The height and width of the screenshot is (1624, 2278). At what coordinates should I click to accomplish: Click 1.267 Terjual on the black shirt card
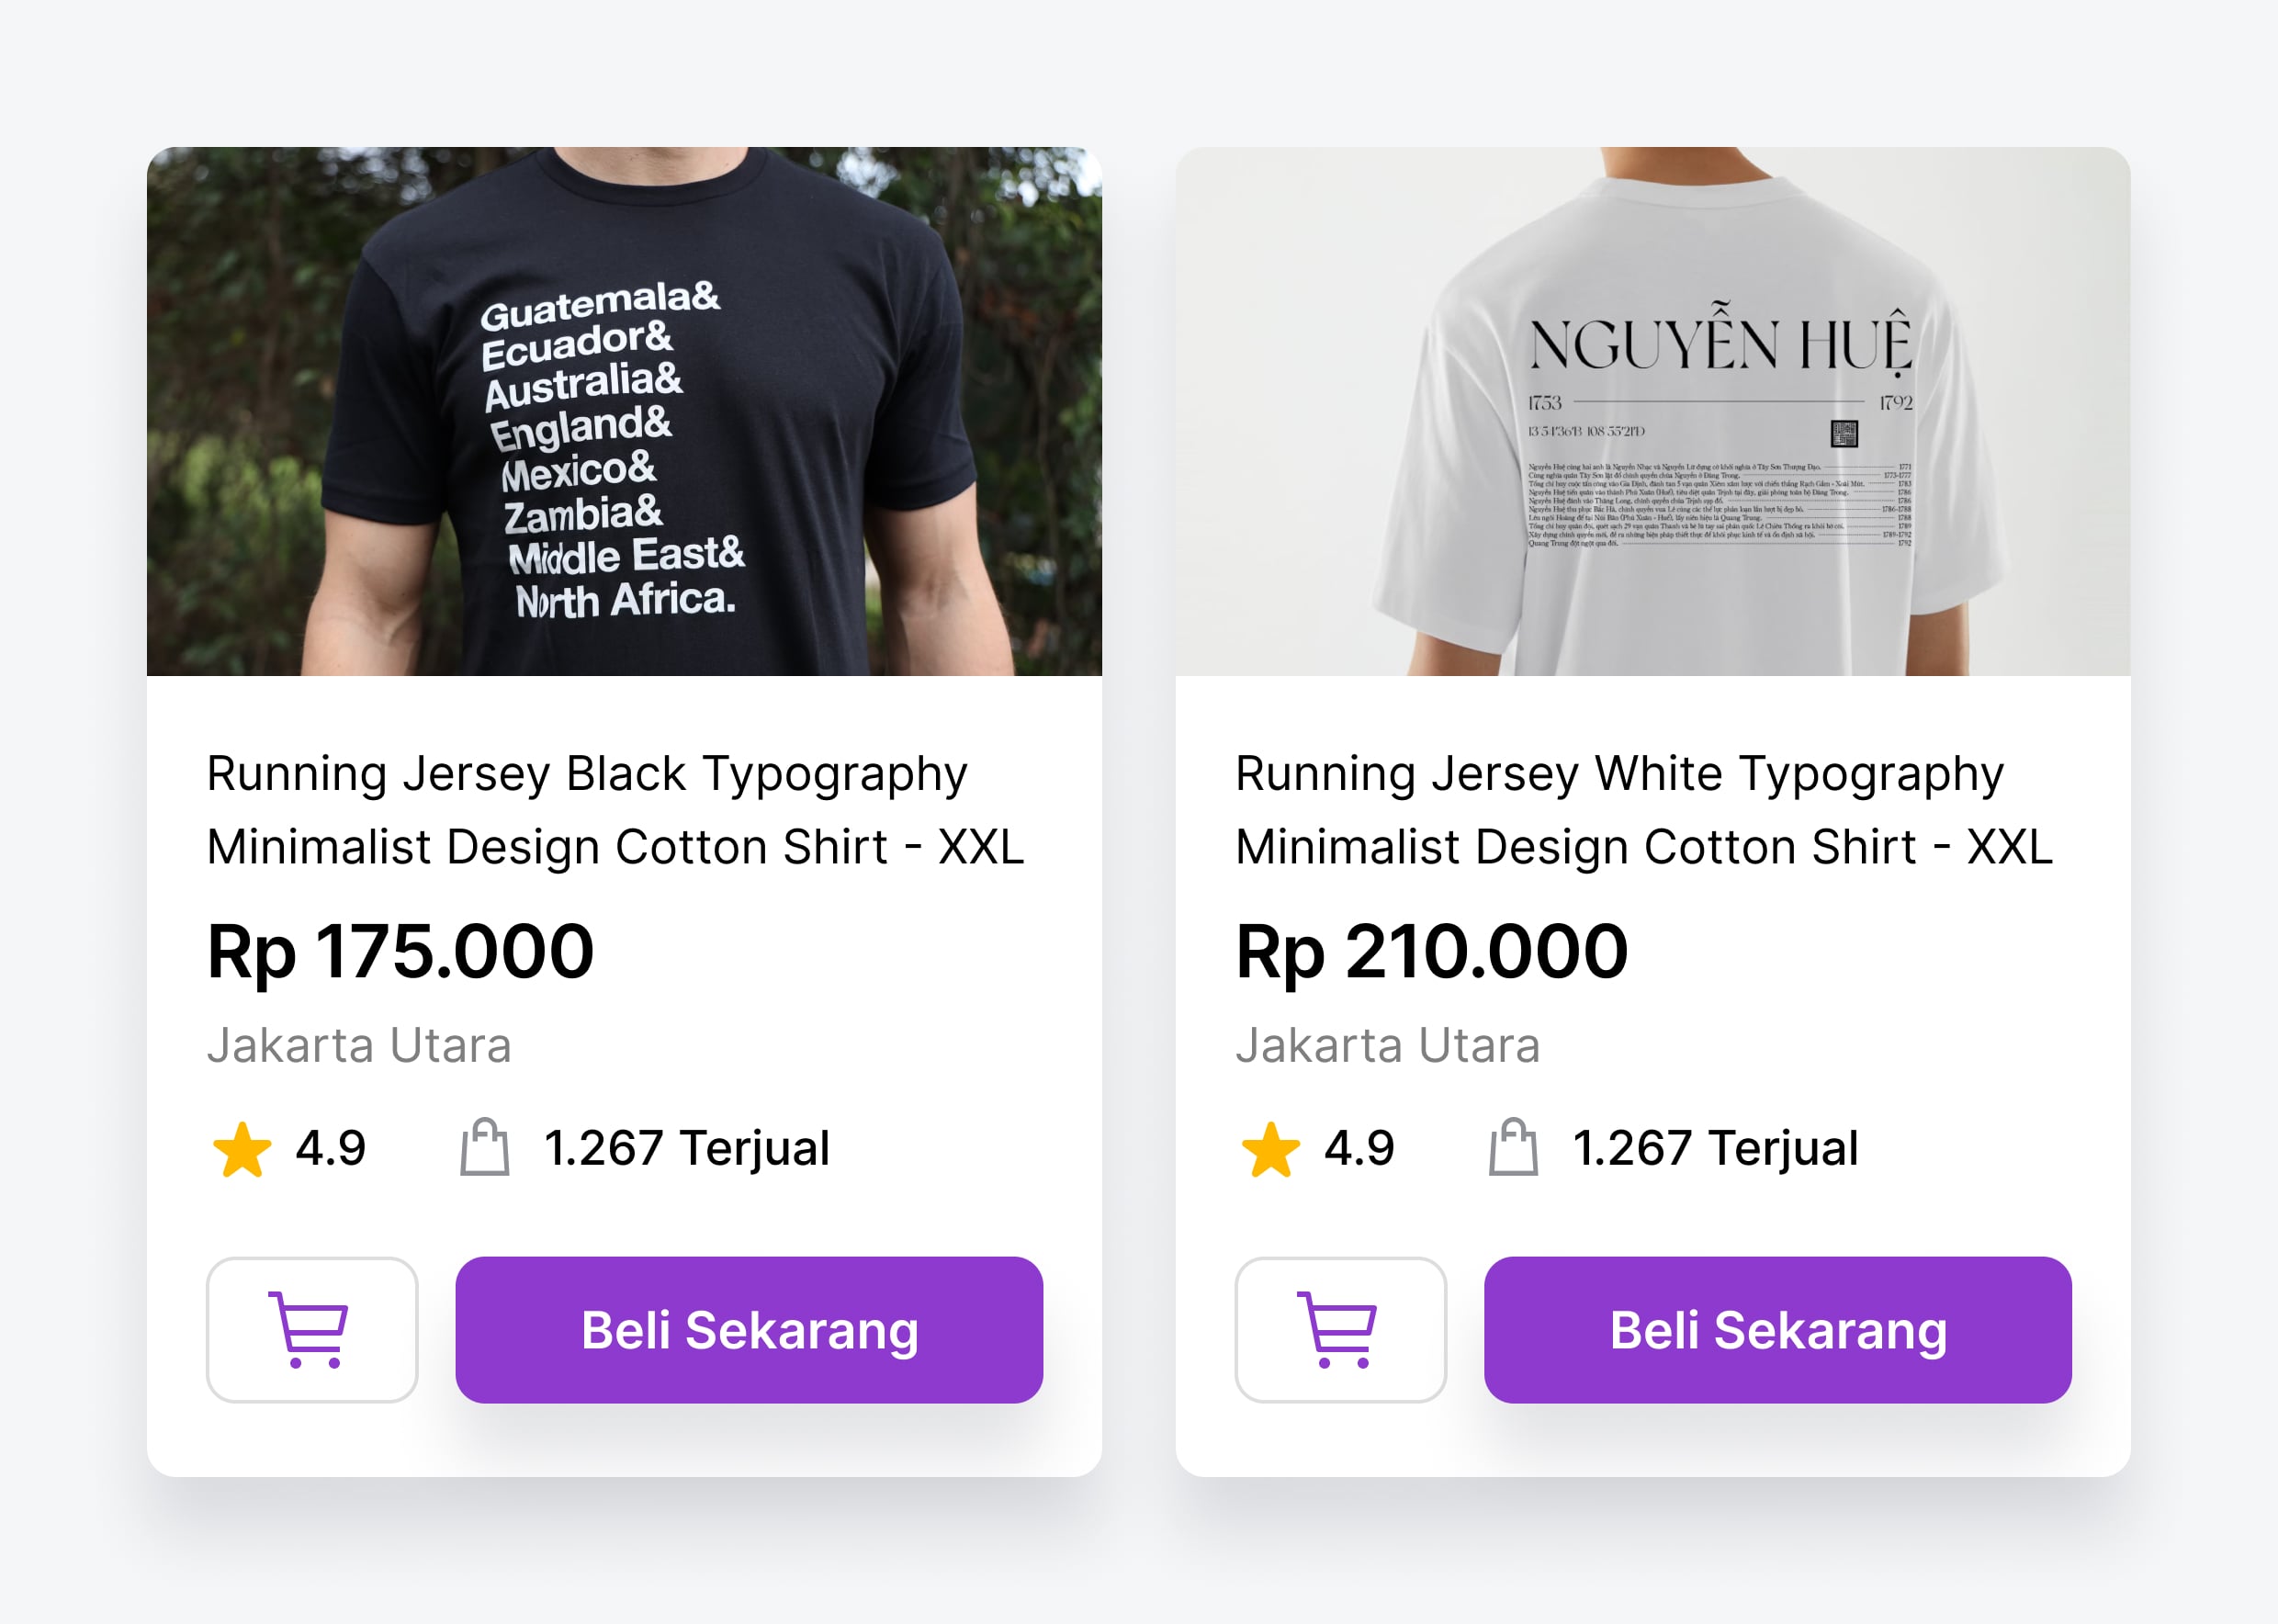pyautogui.click(x=686, y=1148)
